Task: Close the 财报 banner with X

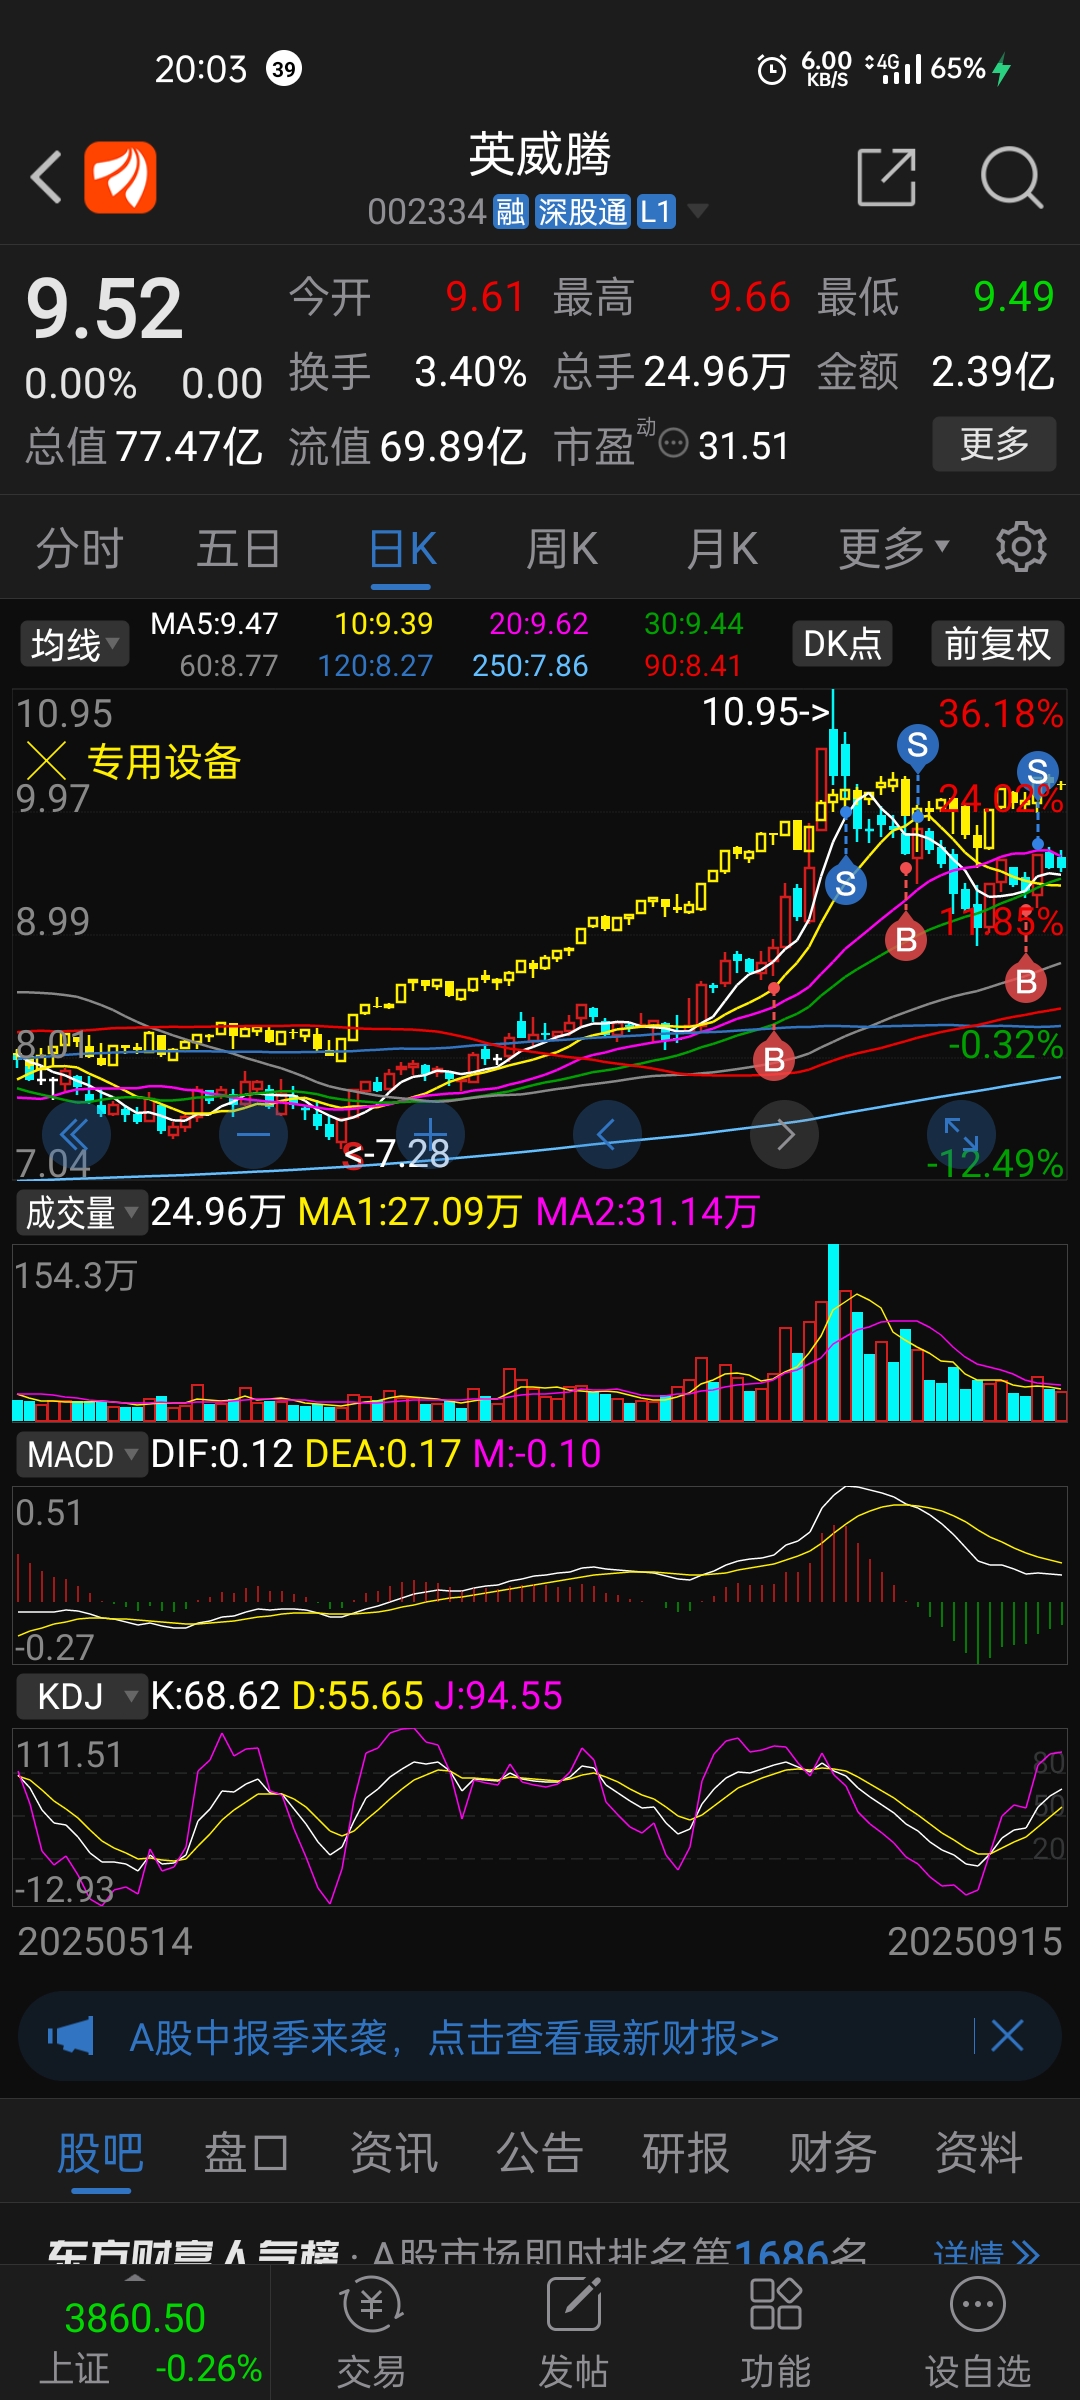Action: 1007,2035
